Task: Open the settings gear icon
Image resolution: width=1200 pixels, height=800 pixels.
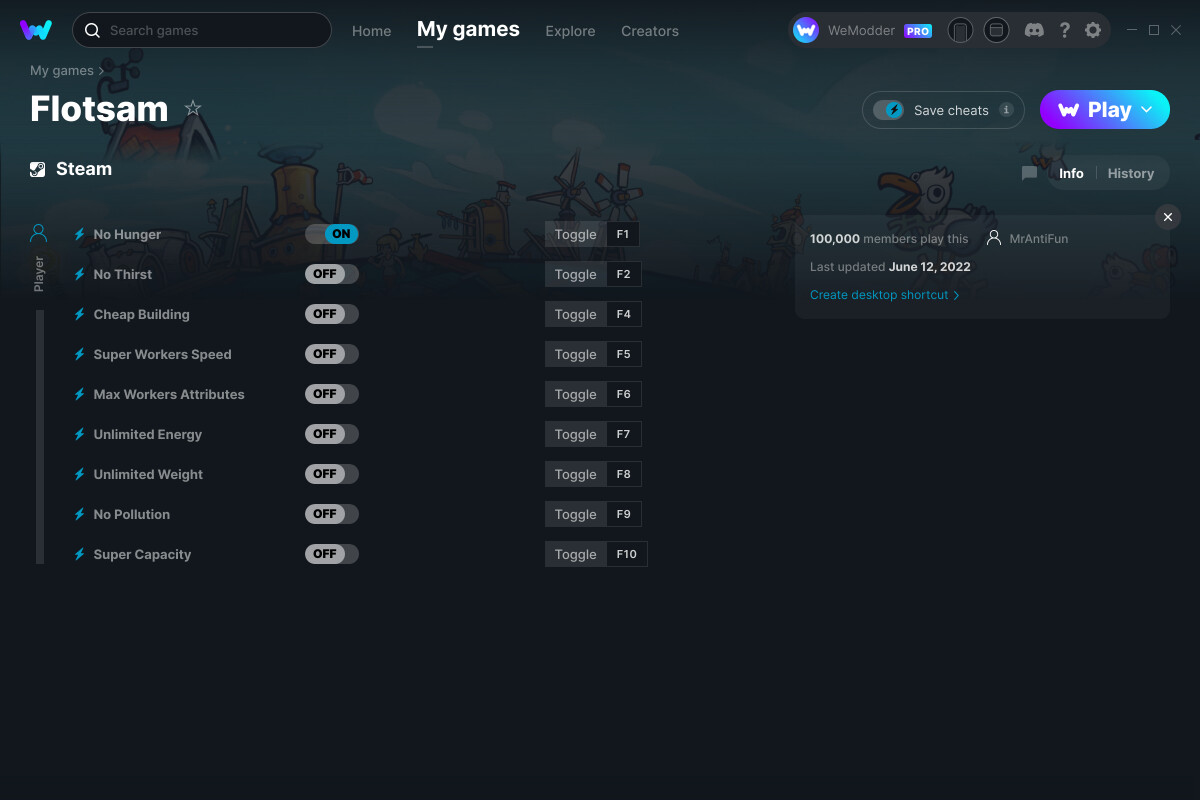Action: pyautogui.click(x=1093, y=30)
